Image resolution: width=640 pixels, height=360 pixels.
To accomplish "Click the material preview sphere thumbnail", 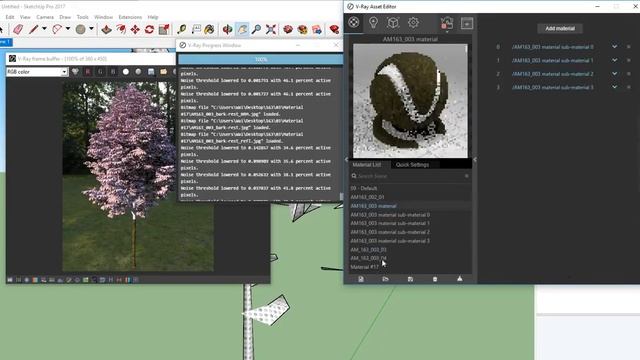I will pos(410,100).
